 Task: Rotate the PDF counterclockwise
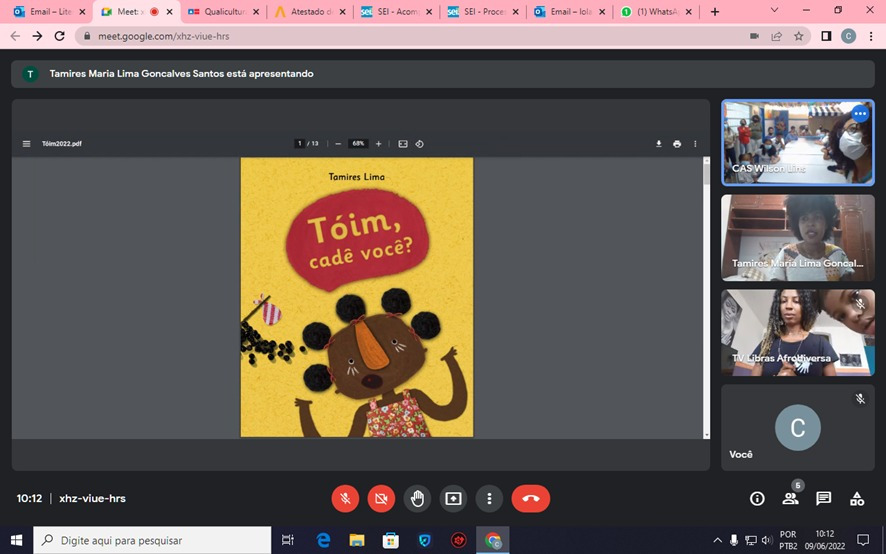(x=419, y=144)
